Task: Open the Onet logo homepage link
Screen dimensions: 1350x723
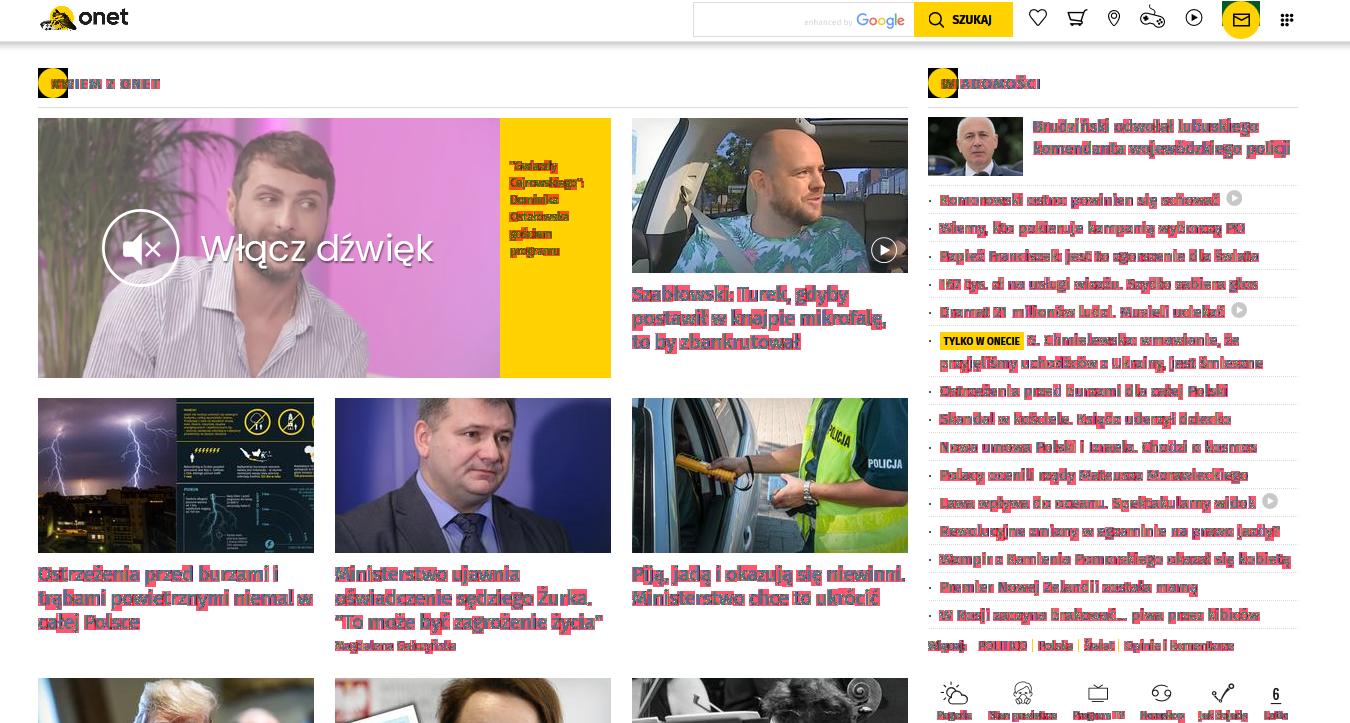Action: [84, 18]
